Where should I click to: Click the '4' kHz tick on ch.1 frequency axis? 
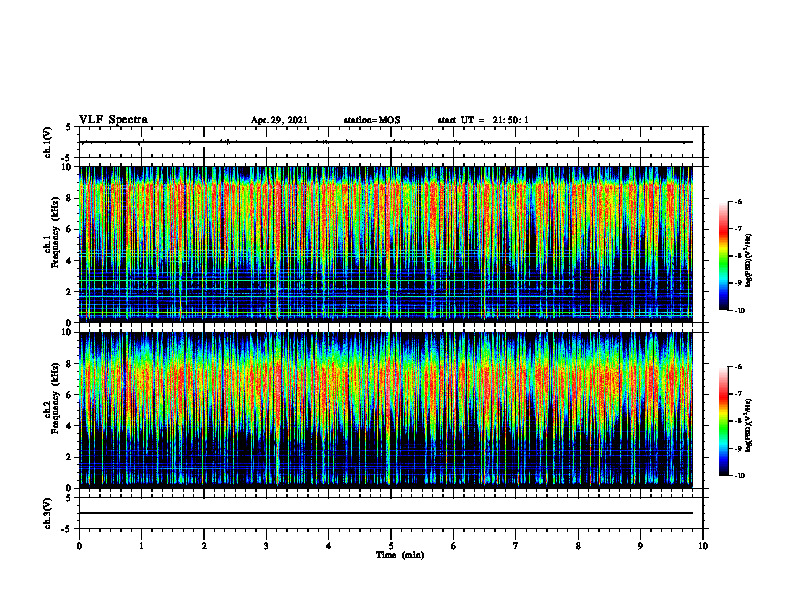[70, 261]
